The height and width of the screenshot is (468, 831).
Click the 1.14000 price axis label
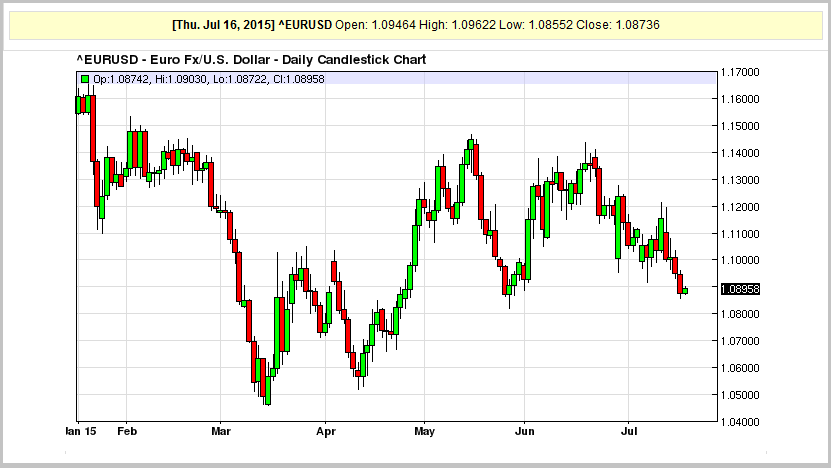point(740,153)
